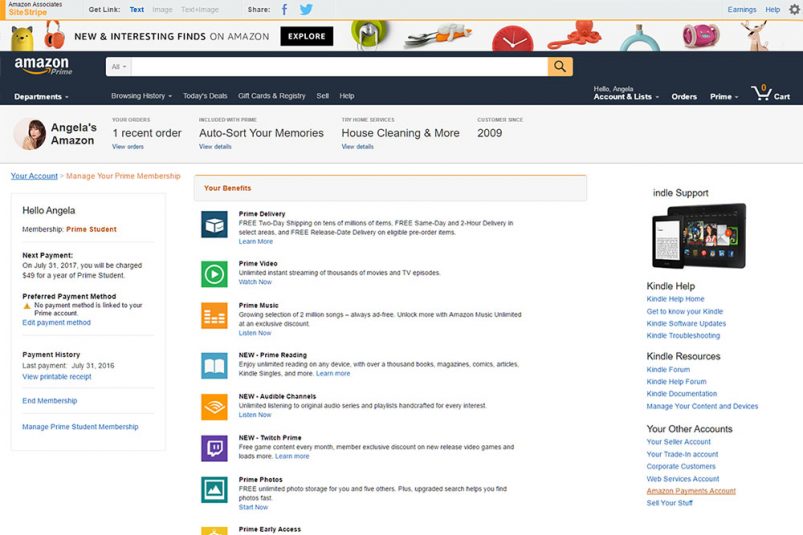
Task: Click End Membership link
Action: click(50, 400)
